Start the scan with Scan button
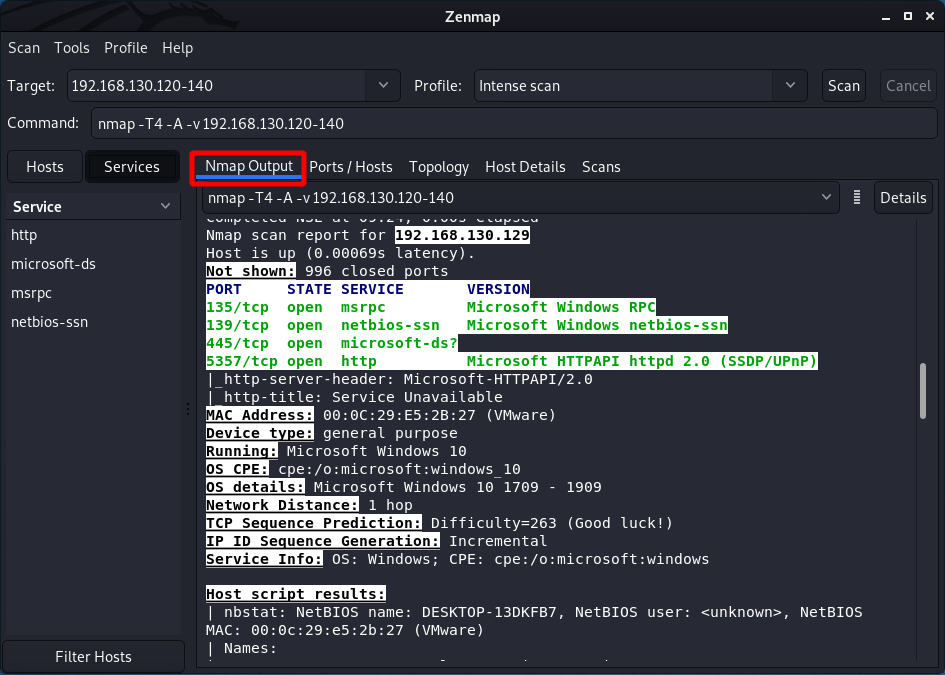The width and height of the screenshot is (945, 675). [x=844, y=86]
